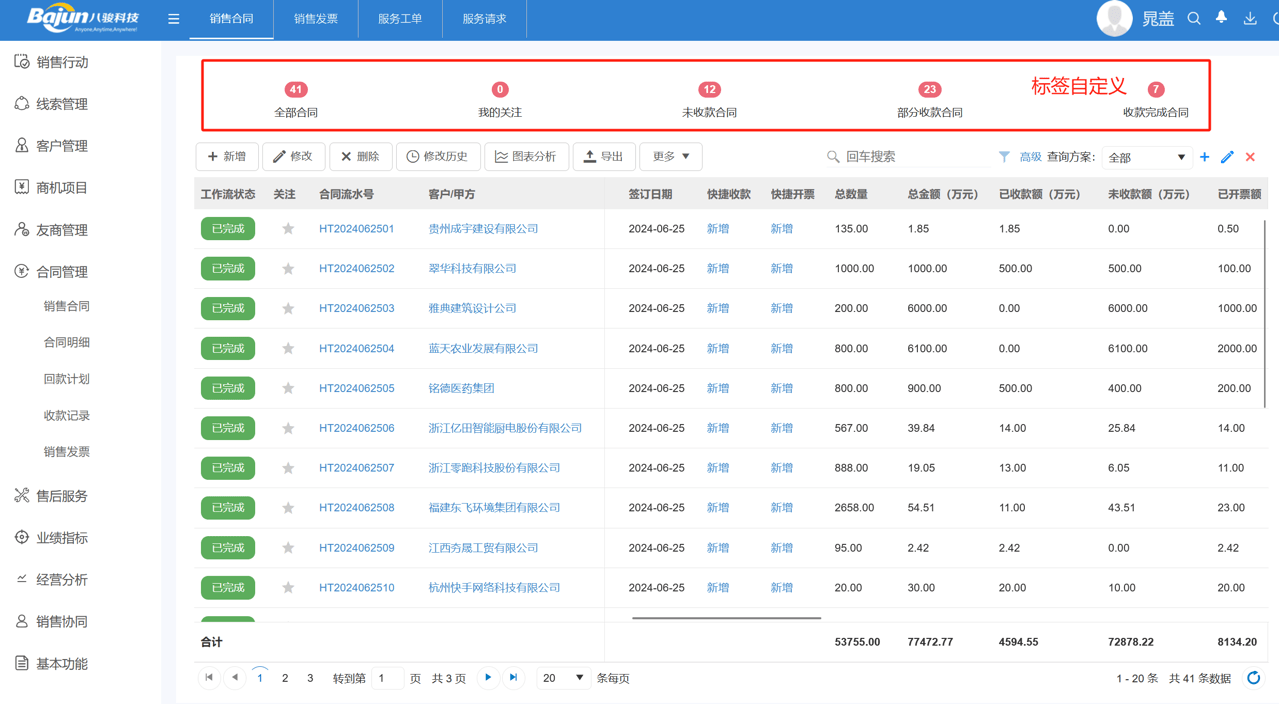The width and height of the screenshot is (1279, 704).
Task: Star the HT2024062501 contract row
Action: pos(288,228)
